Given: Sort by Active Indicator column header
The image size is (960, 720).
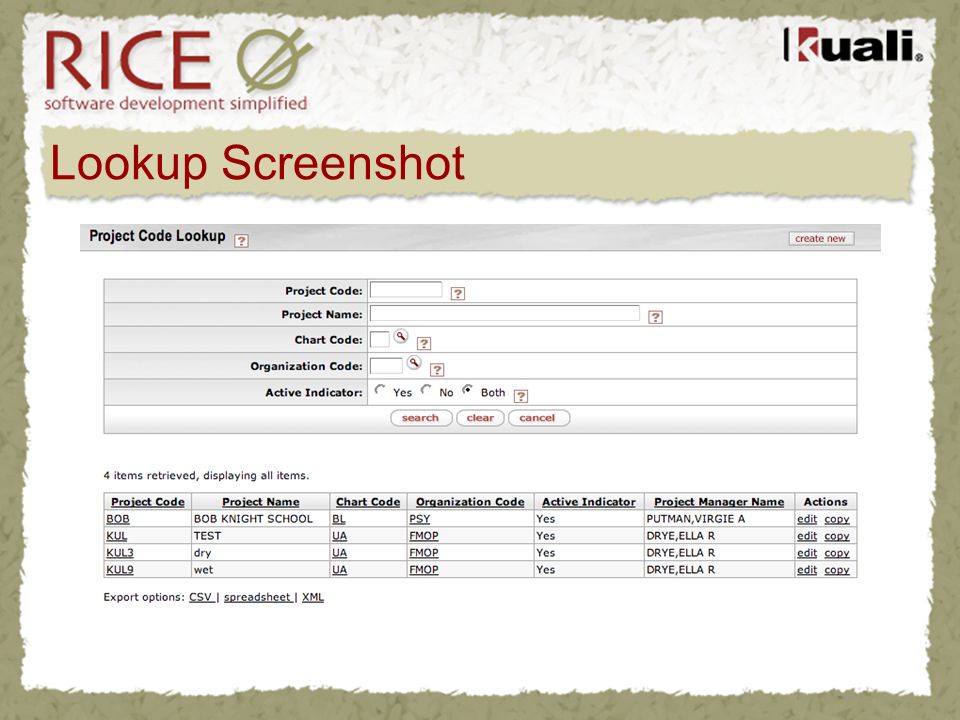Looking at the screenshot, I should click(x=589, y=502).
